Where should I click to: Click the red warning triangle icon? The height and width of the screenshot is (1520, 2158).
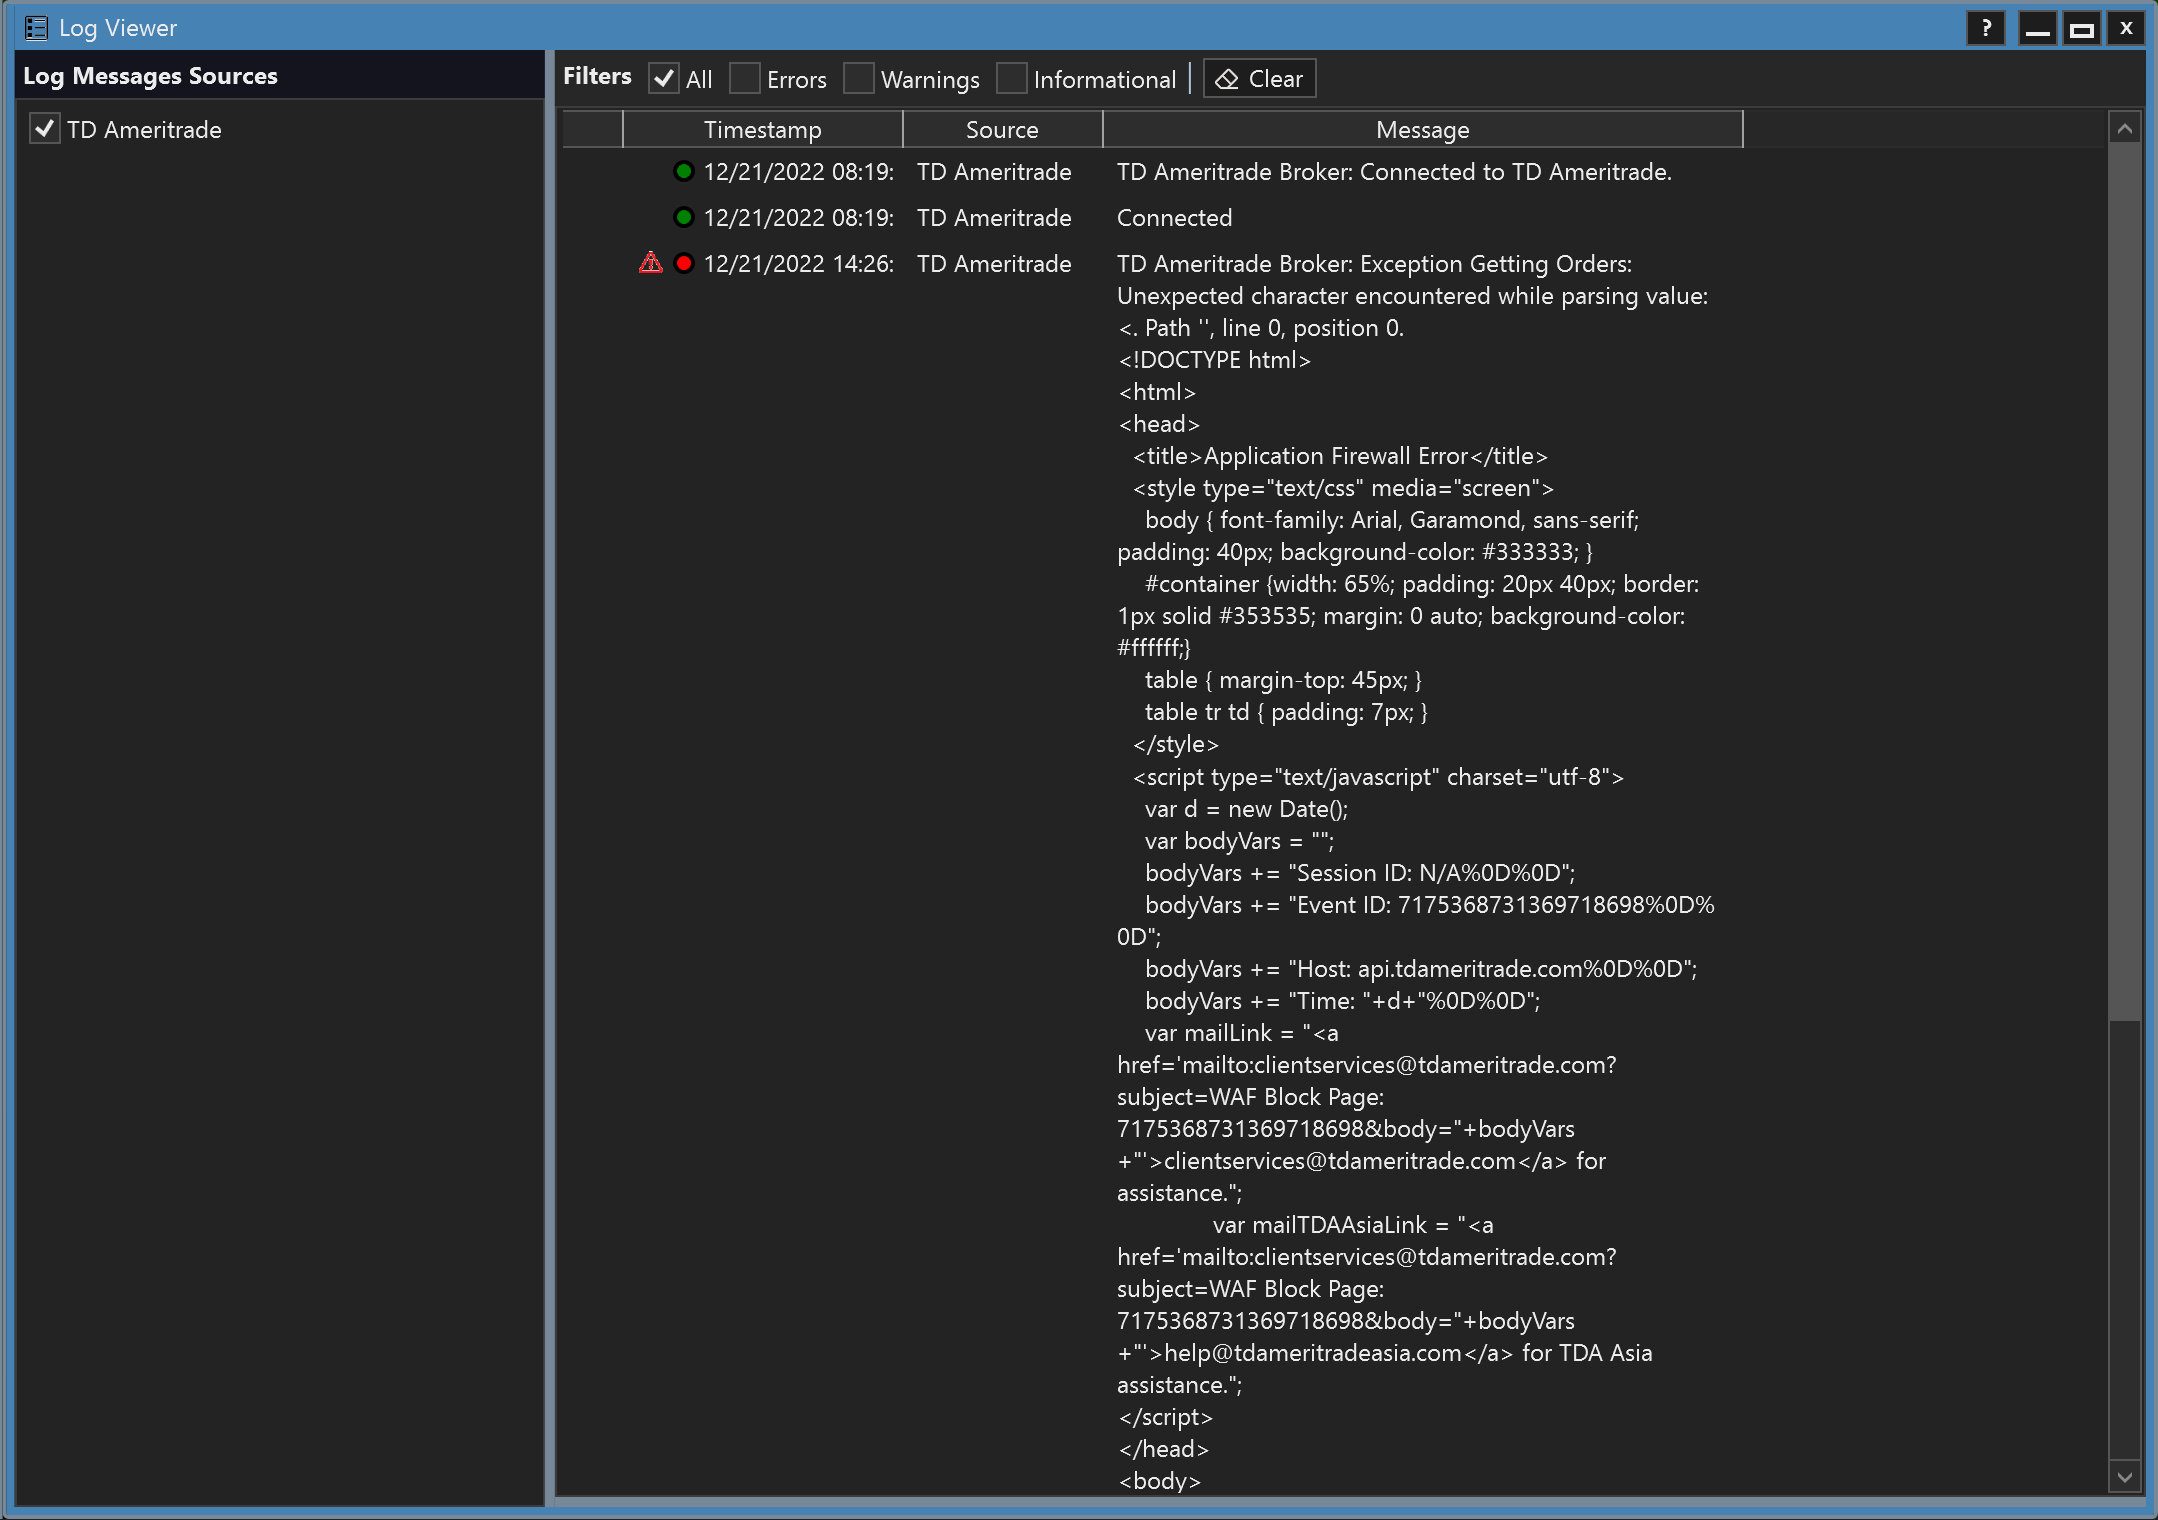[651, 263]
